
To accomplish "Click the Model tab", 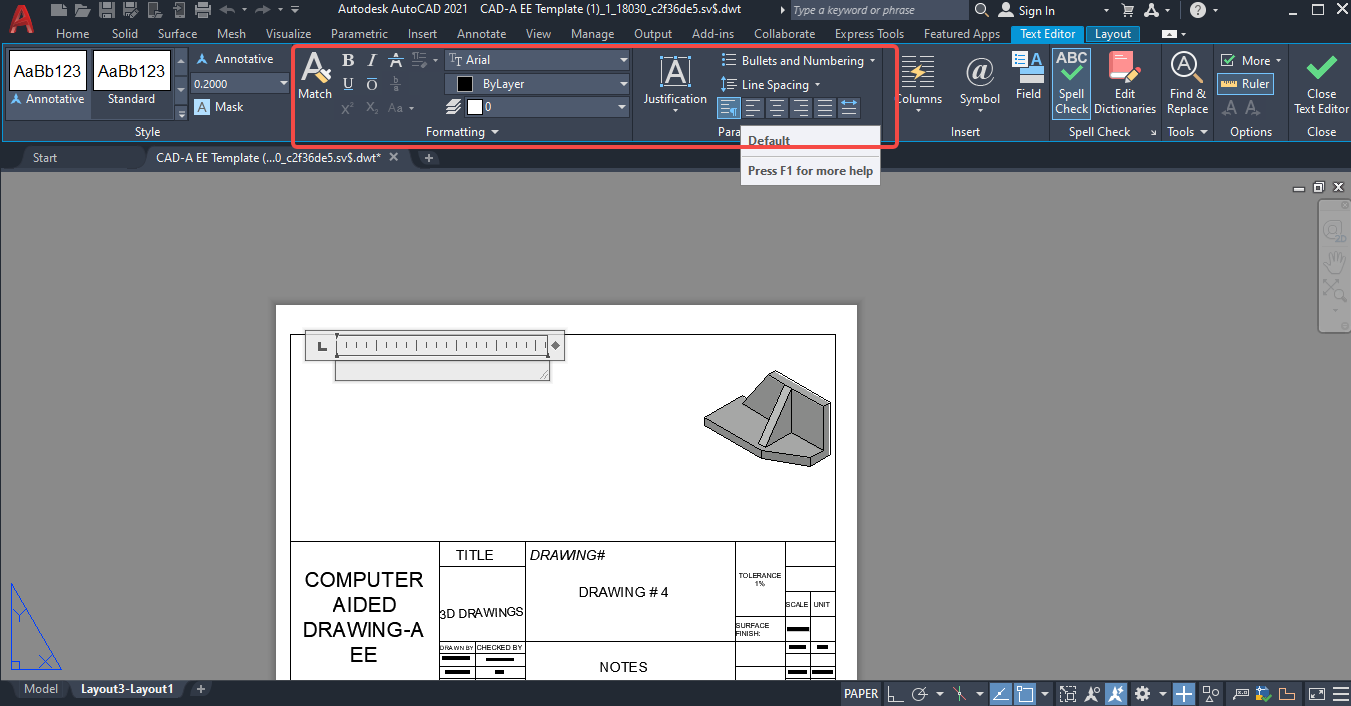I will (x=41, y=689).
